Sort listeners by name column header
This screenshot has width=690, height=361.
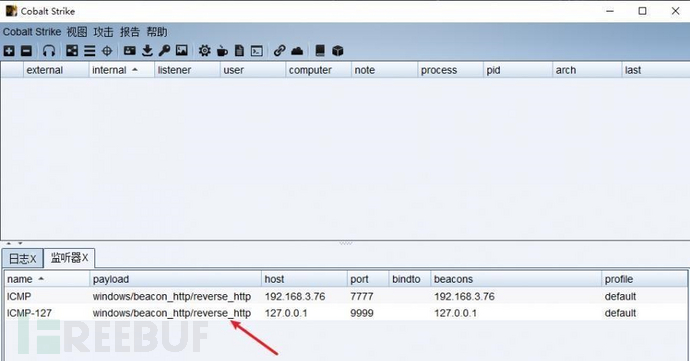[x=47, y=279]
